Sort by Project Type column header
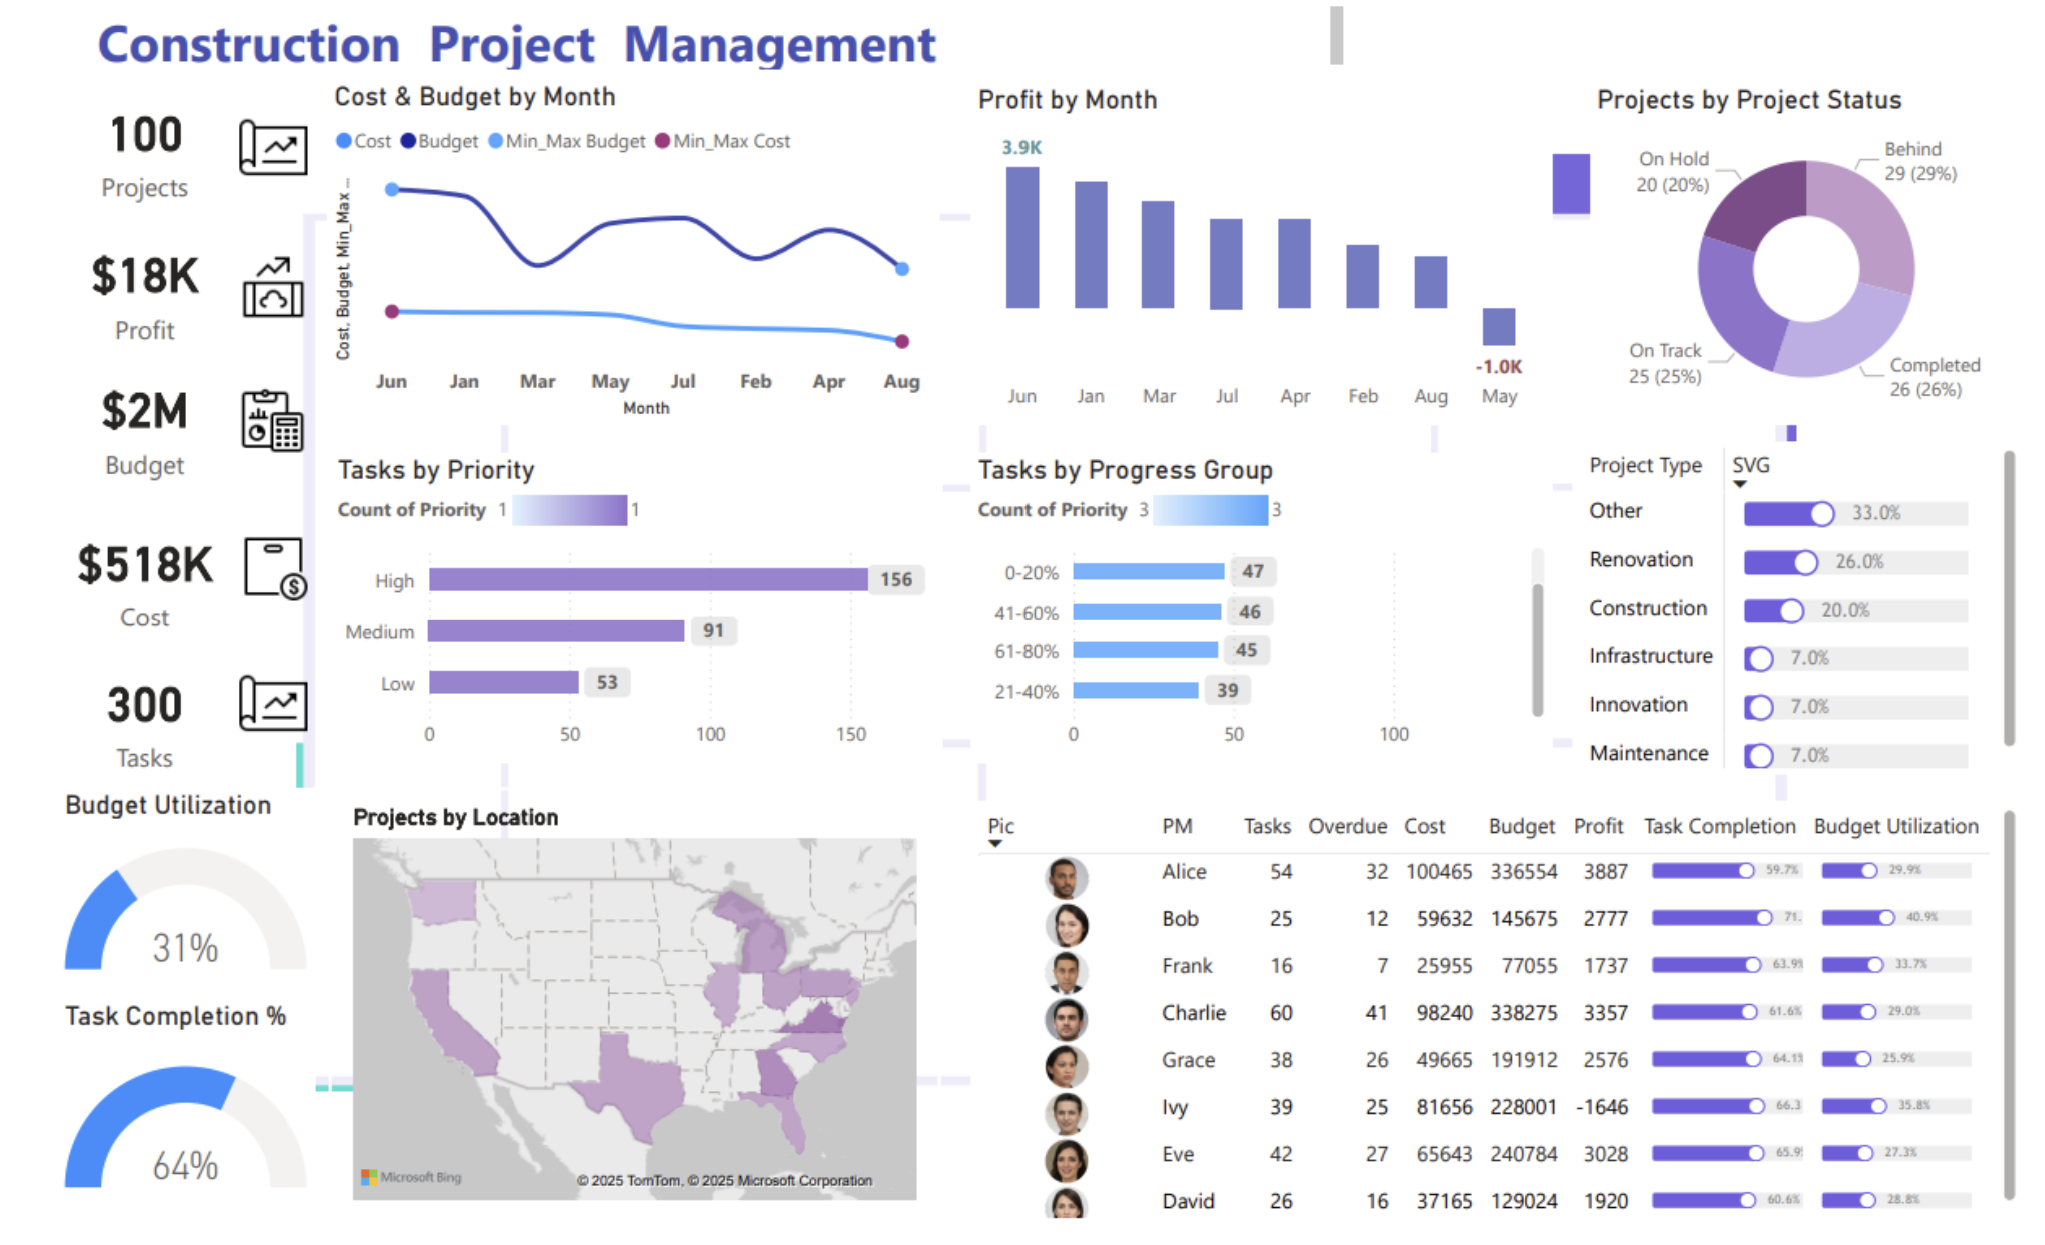This screenshot has height=1245, width=2045. pos(1645,465)
